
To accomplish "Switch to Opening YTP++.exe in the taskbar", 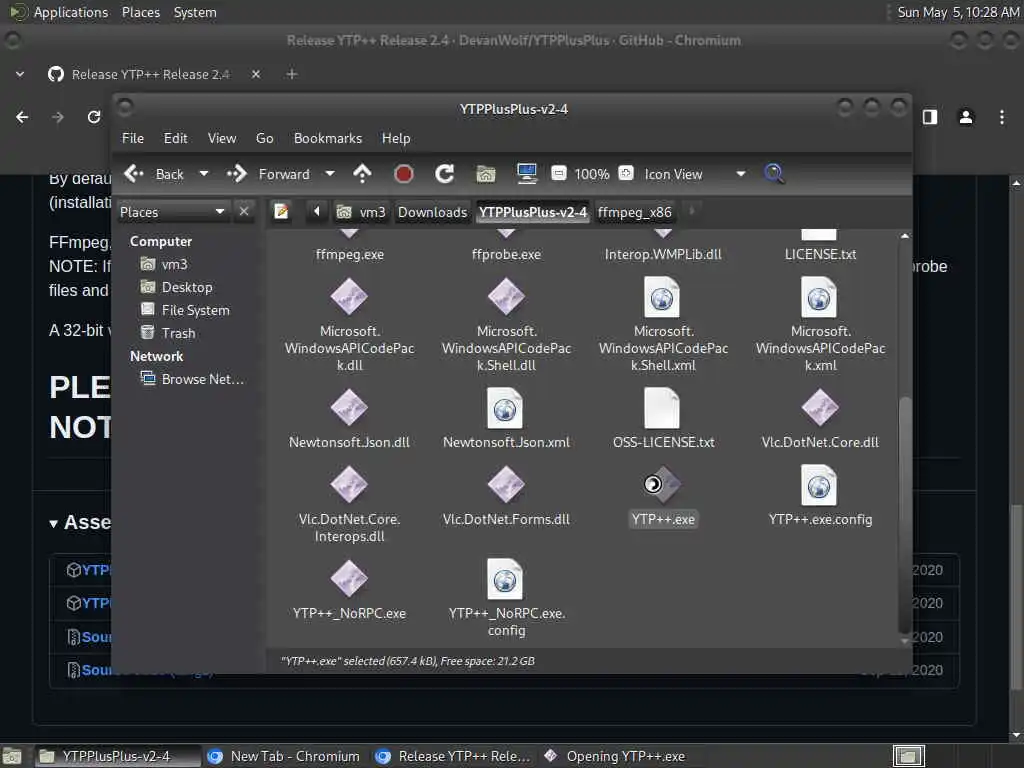I will (x=615, y=756).
